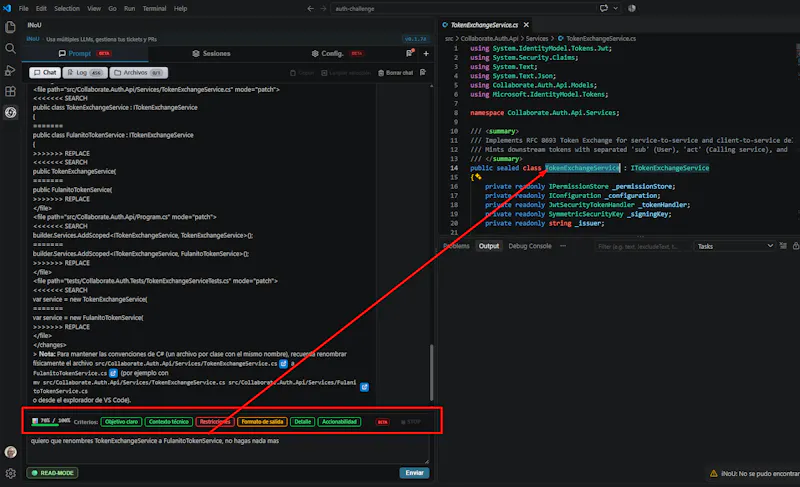Toggle the Accionabilidad criterion
Image resolution: width=800 pixels, height=487 pixels.
pos(339,422)
